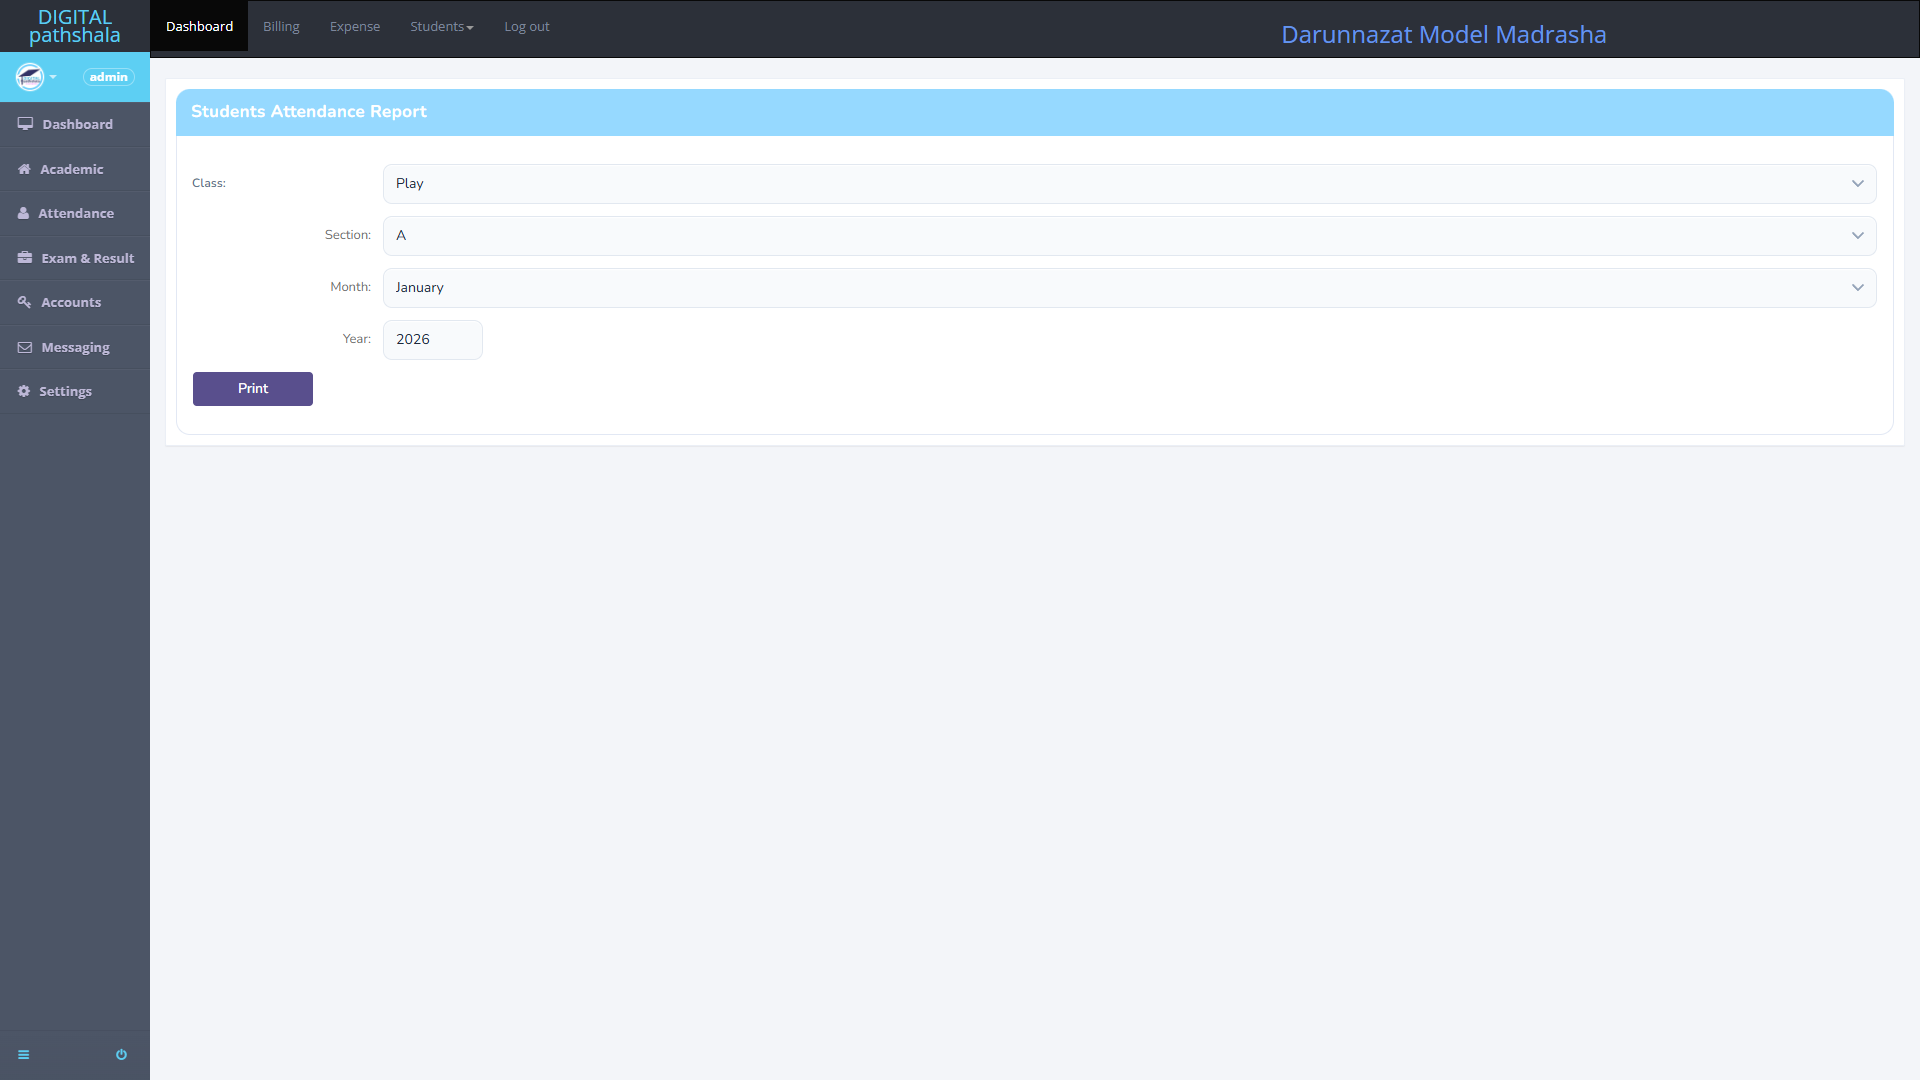Click the Attendance person icon
This screenshot has height=1080, width=1920.
(x=23, y=213)
